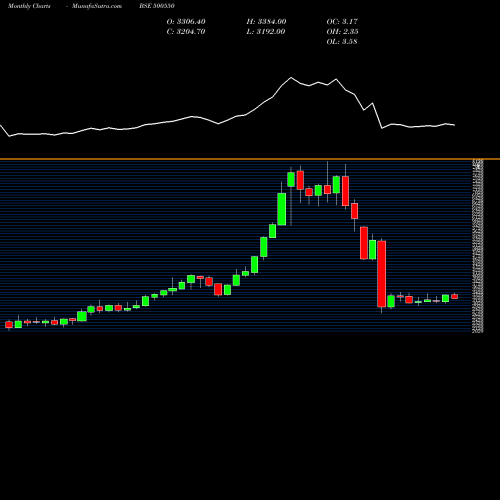Click the peak of the white line chart

coord(291,78)
